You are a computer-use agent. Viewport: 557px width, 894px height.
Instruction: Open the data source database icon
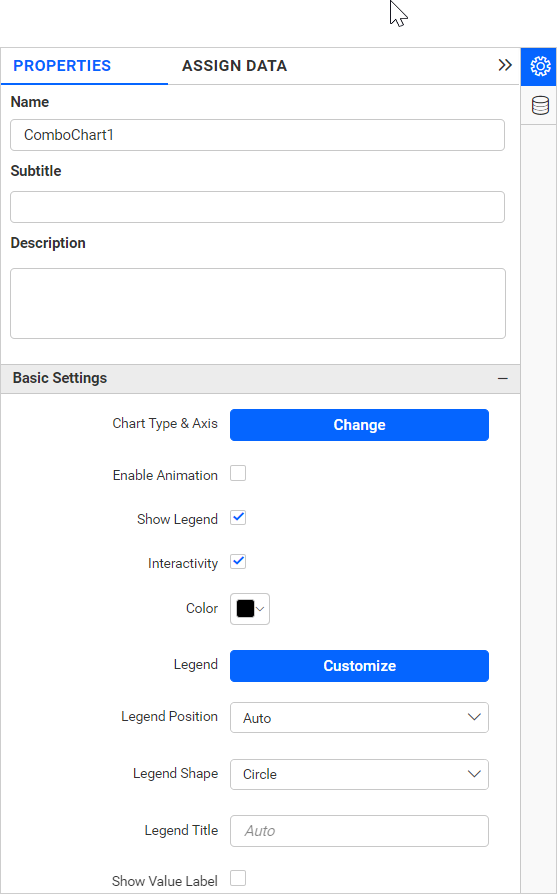click(540, 105)
